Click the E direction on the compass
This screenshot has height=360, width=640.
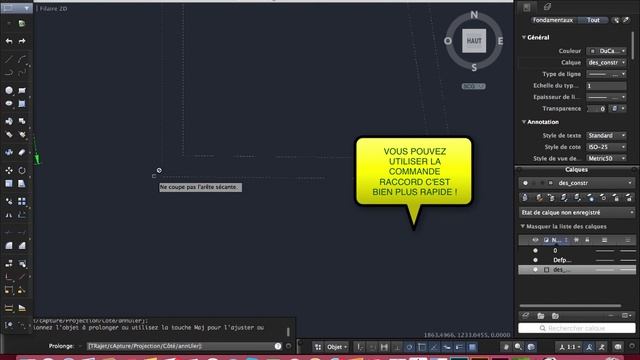click(500, 41)
